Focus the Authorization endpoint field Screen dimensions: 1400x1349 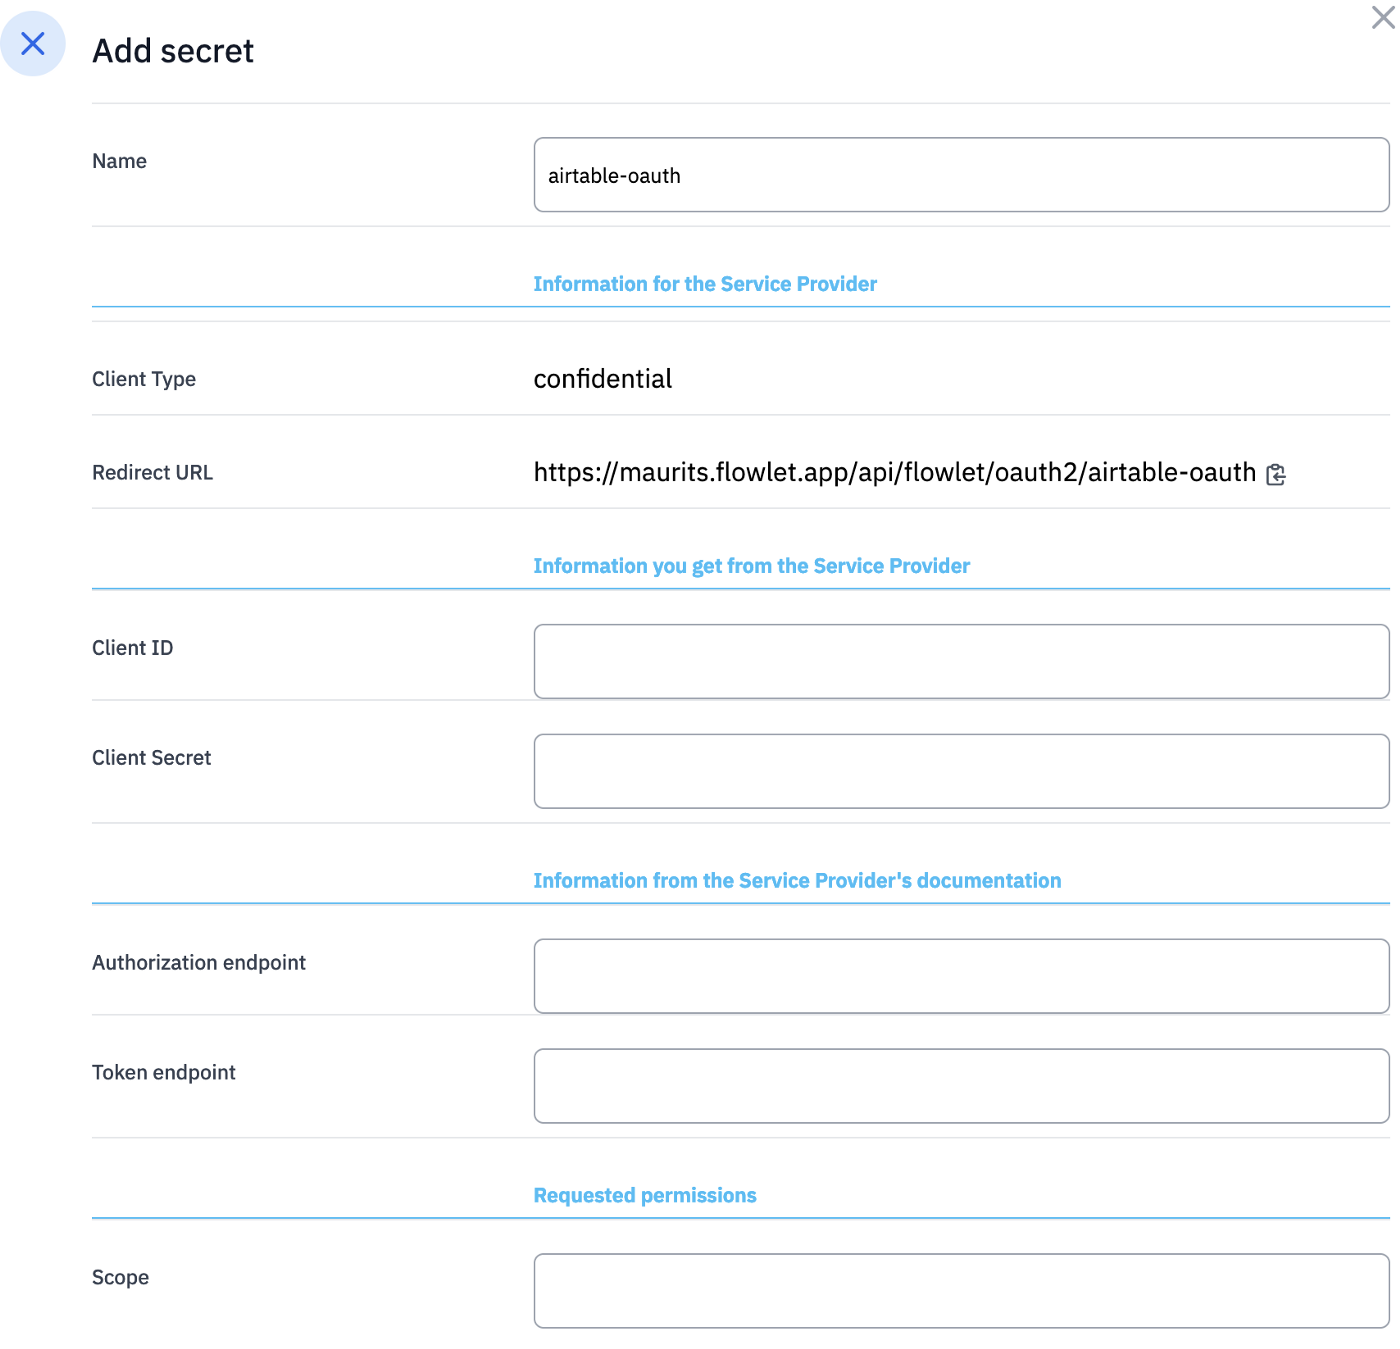(961, 976)
